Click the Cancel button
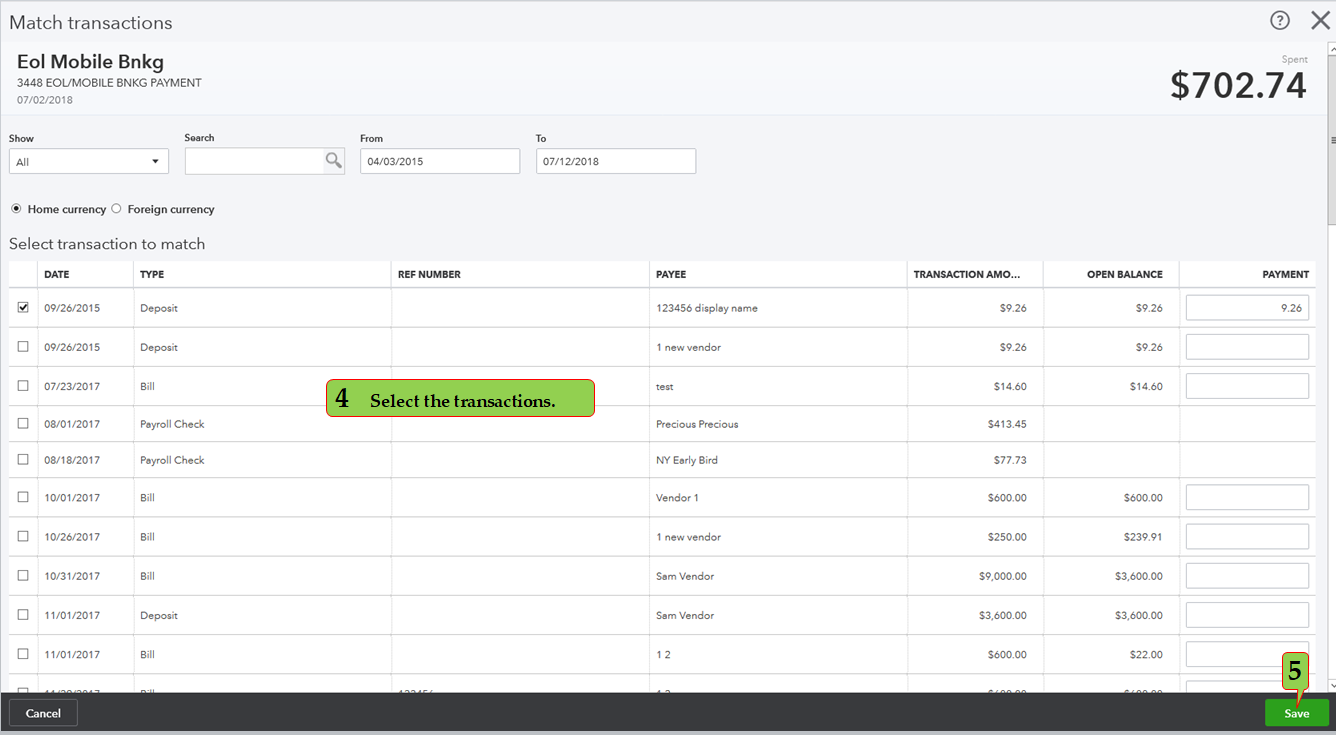 click(43, 713)
